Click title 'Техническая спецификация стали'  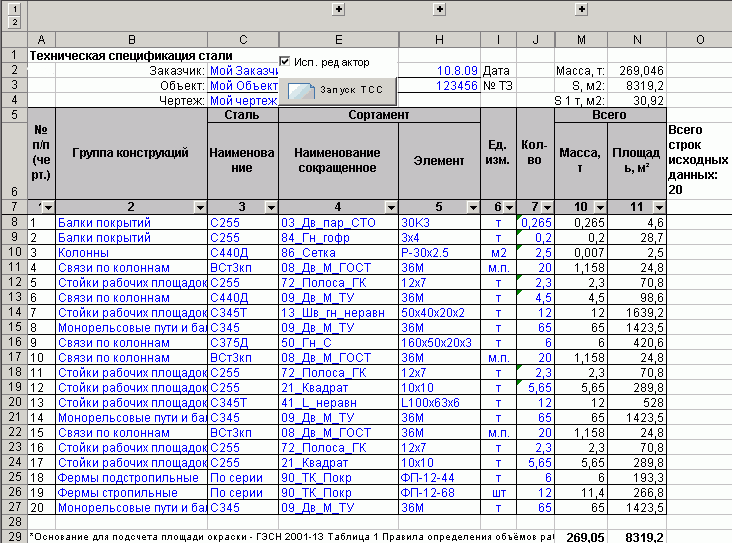pos(131,56)
